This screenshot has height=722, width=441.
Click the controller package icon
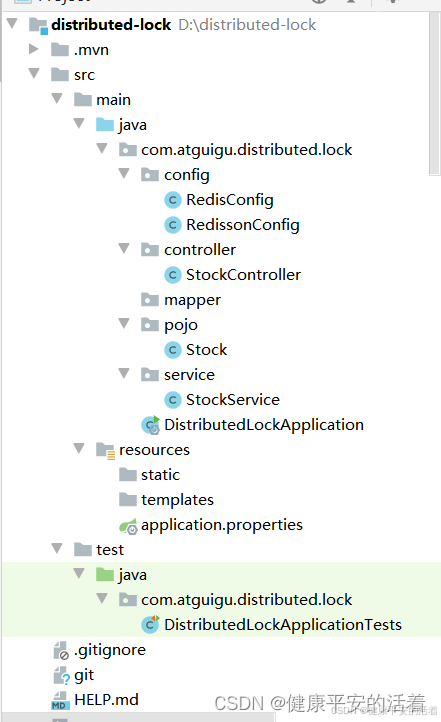click(x=150, y=250)
